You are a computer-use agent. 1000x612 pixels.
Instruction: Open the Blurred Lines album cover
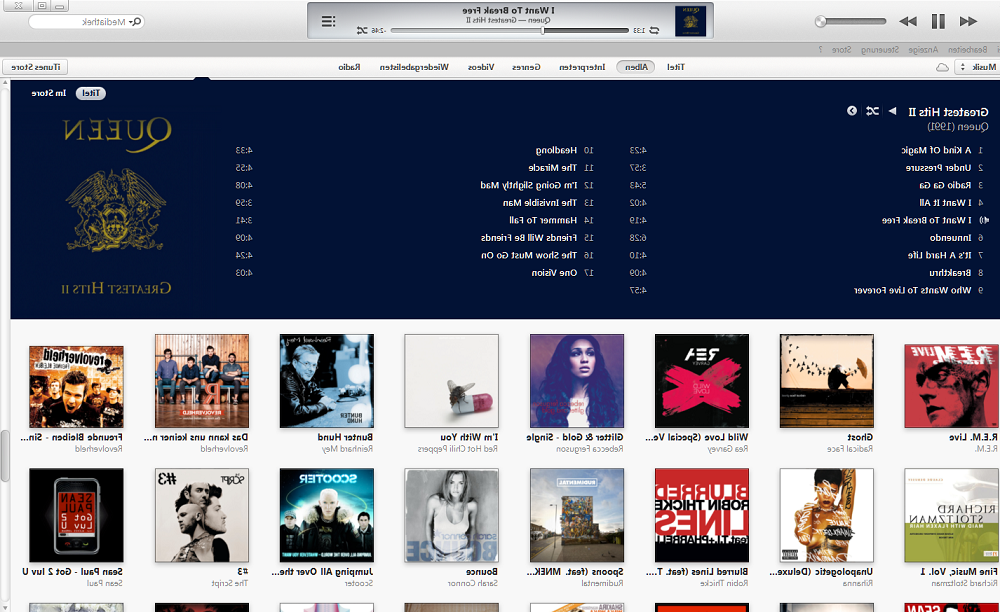[702, 515]
